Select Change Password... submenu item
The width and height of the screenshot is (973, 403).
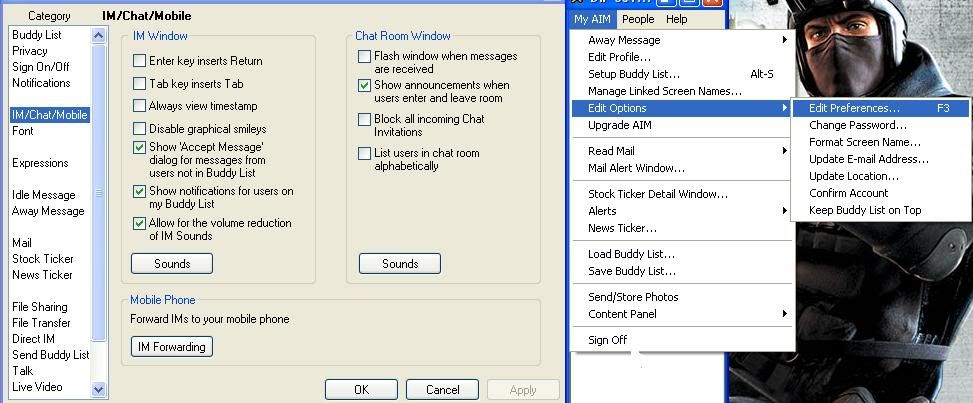click(881, 125)
